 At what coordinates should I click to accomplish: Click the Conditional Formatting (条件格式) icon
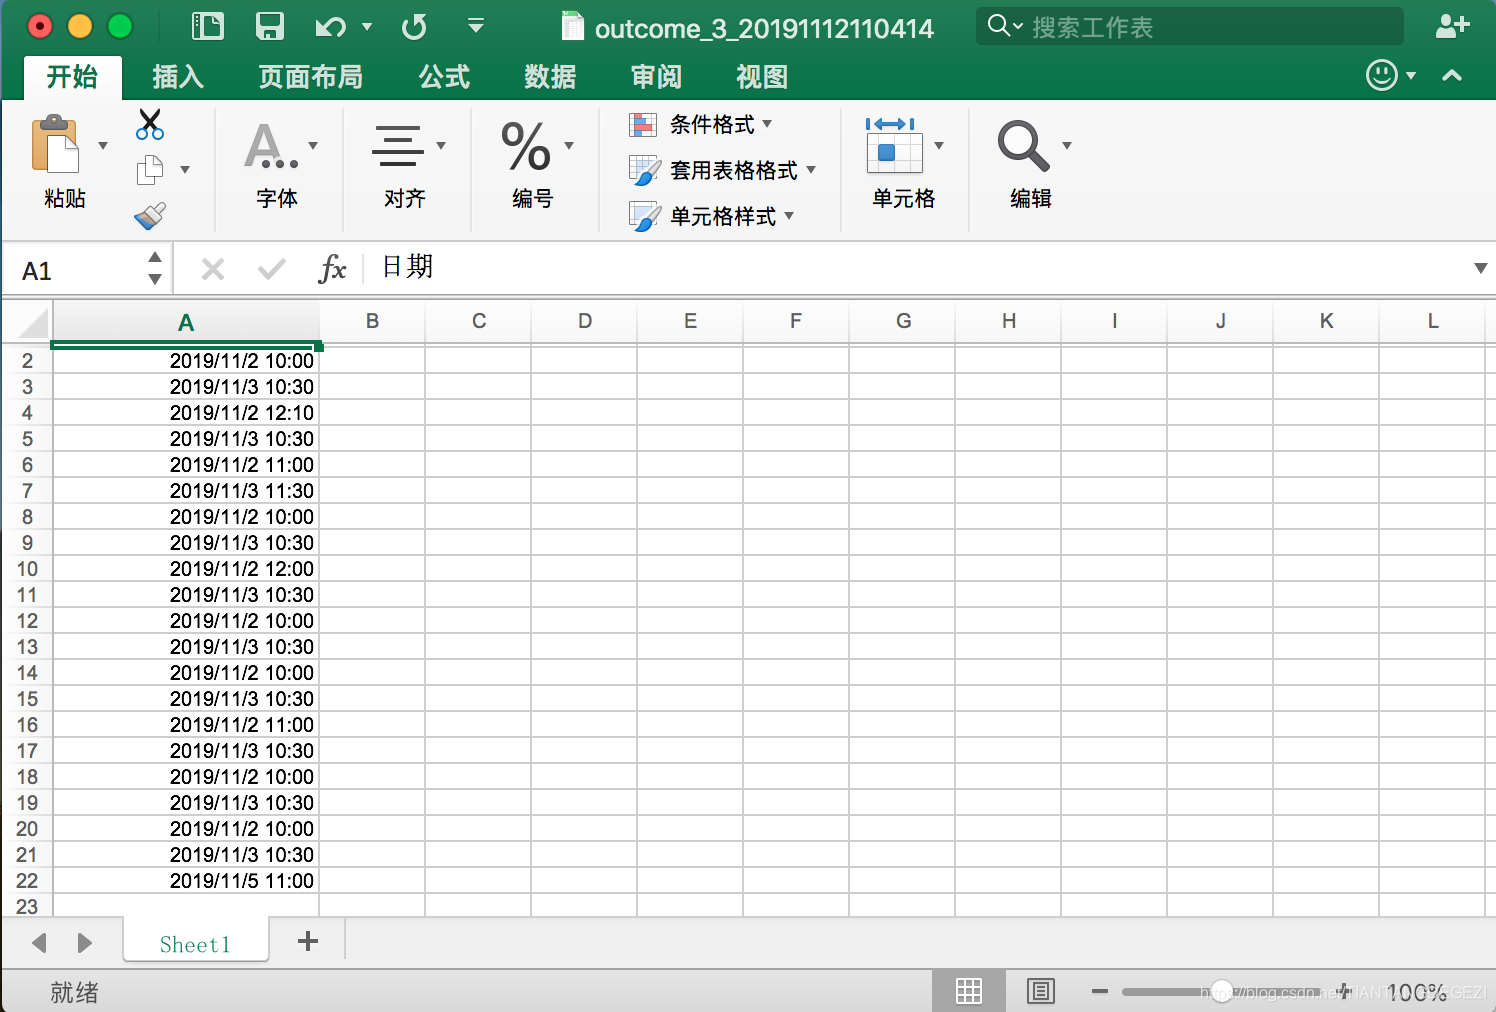(x=643, y=125)
